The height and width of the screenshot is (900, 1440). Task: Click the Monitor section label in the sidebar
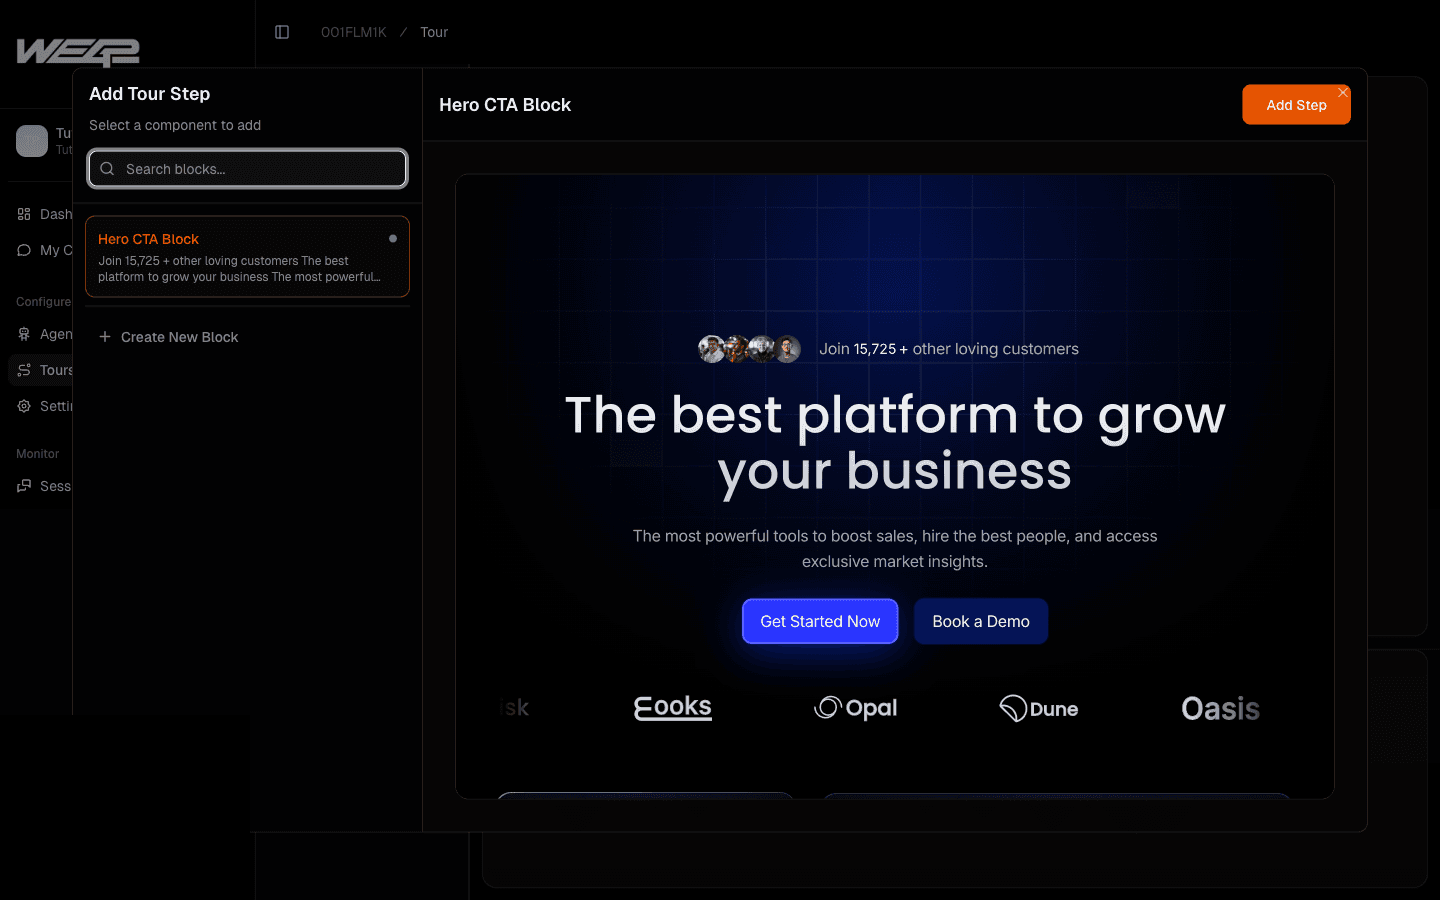38,454
